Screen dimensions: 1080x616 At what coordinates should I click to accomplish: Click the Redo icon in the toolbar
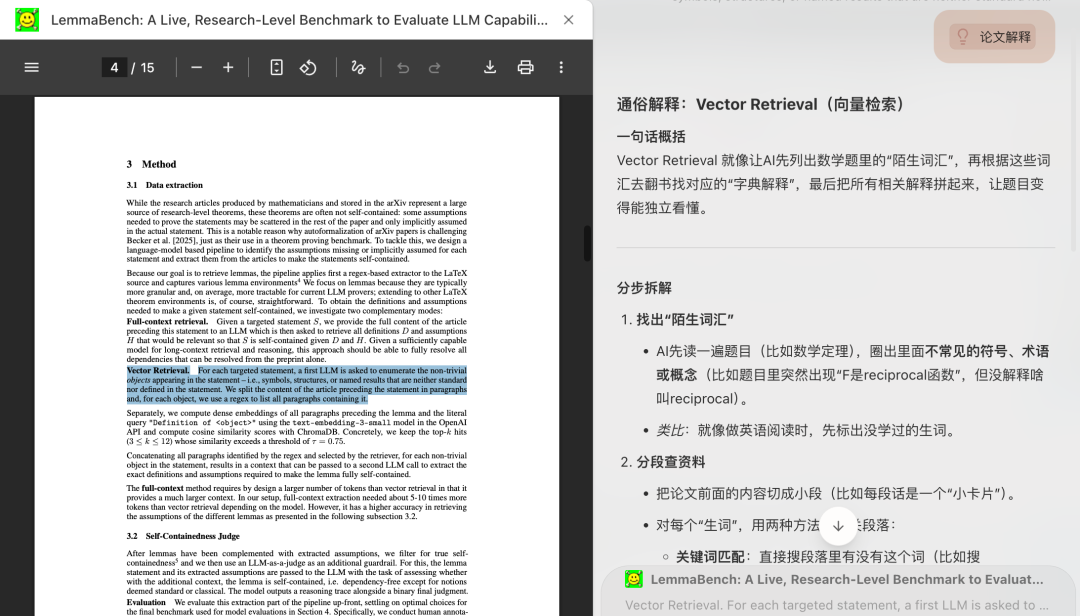(x=432, y=67)
